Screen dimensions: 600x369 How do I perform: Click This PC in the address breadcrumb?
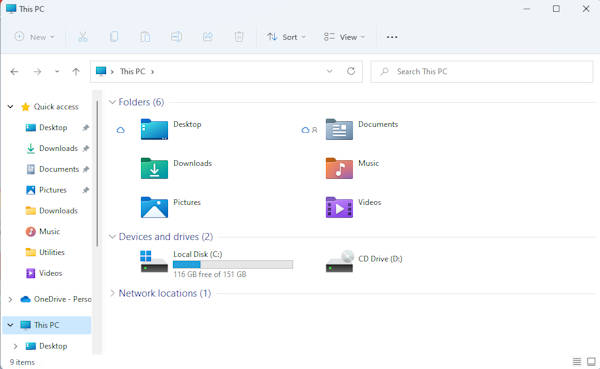click(132, 71)
